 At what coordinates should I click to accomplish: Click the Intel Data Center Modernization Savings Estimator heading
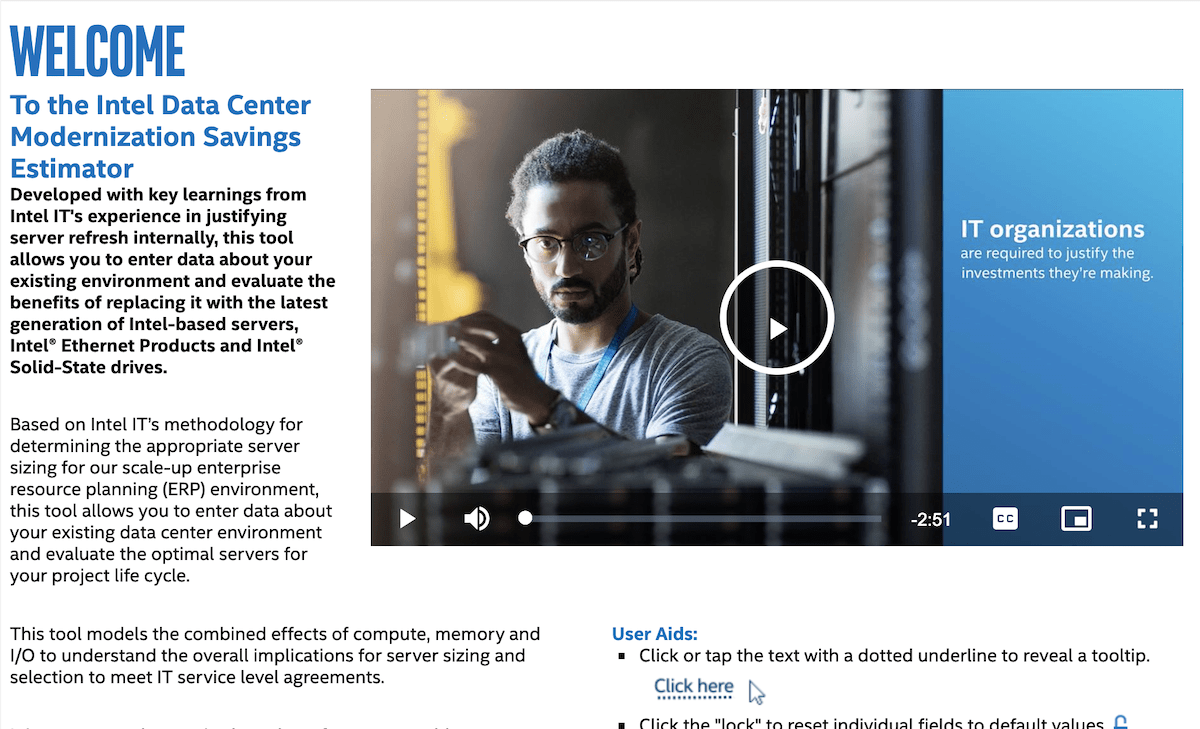pos(160,136)
